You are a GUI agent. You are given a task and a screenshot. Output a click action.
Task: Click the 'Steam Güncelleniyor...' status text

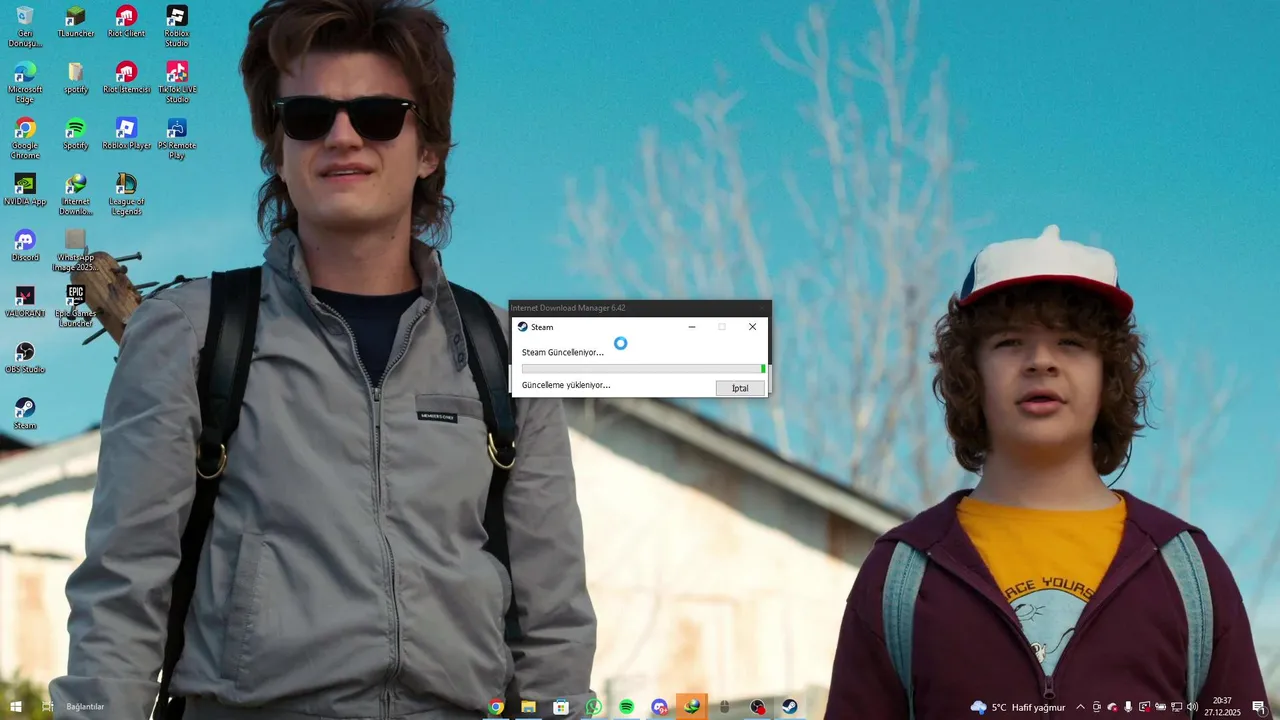pyautogui.click(x=563, y=352)
